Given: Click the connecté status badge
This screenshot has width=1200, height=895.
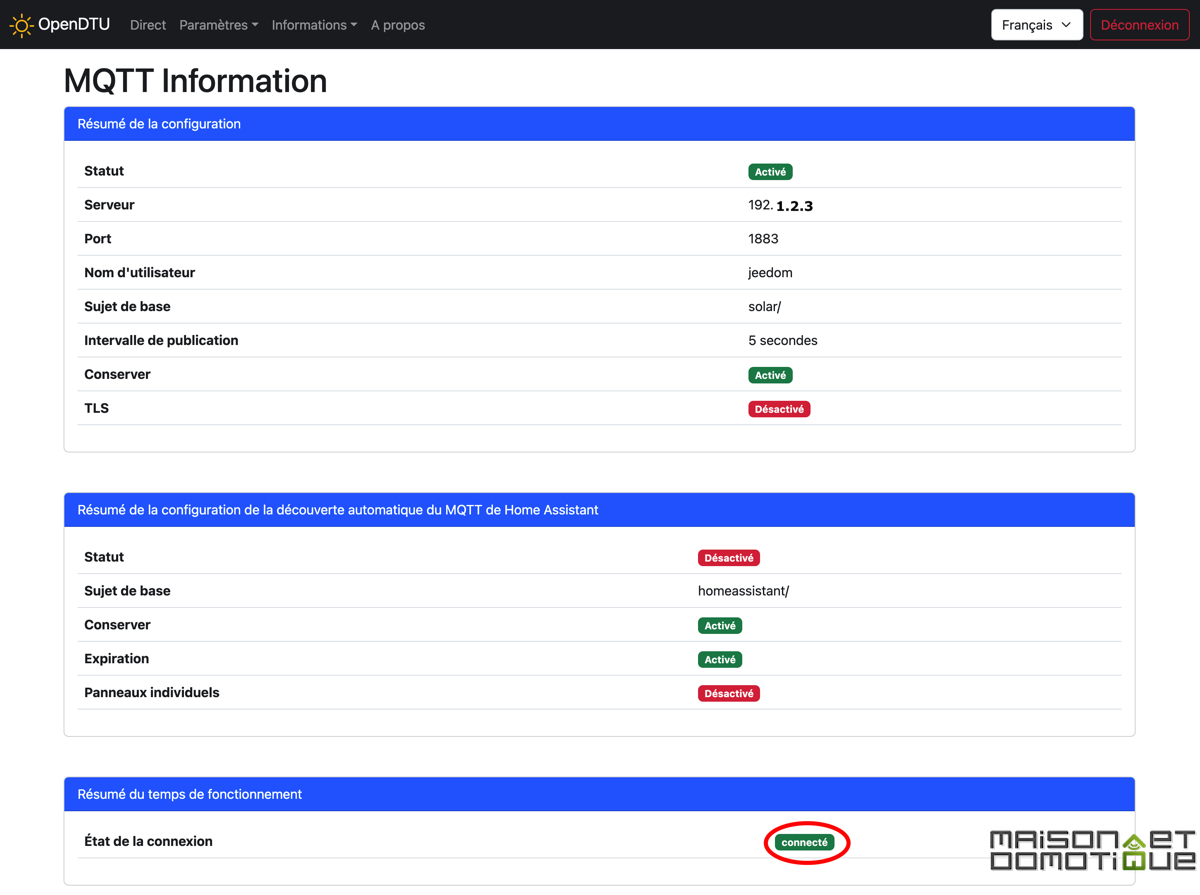Looking at the screenshot, I should point(805,843).
